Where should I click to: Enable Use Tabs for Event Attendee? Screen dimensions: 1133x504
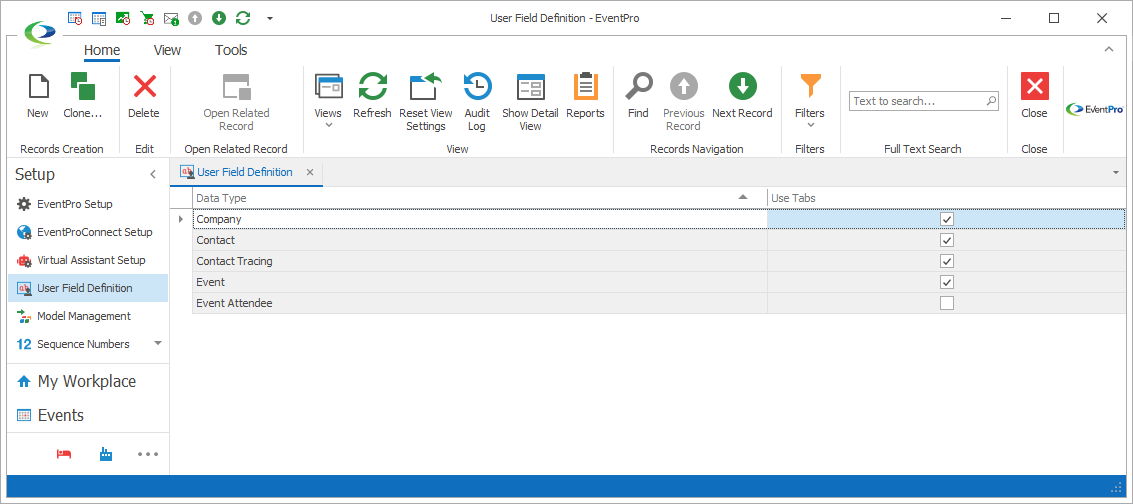(947, 303)
